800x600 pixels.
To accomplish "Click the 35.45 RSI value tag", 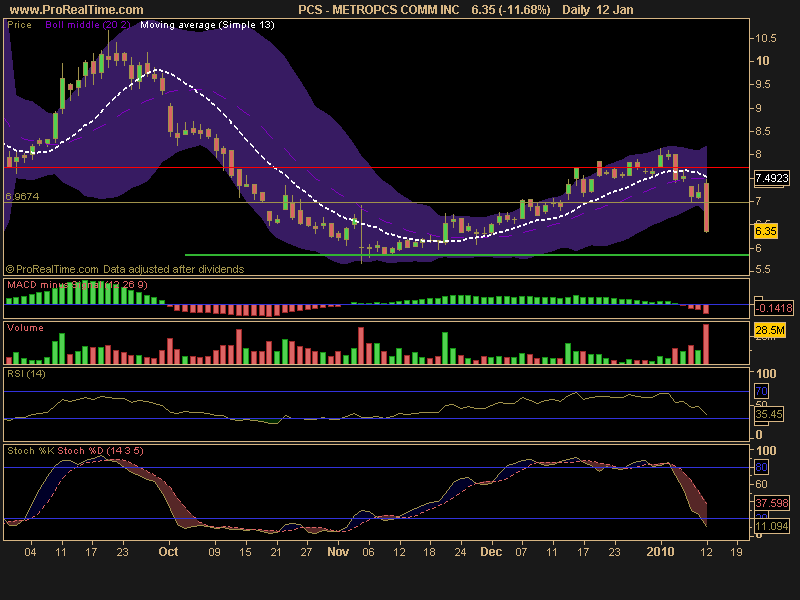I will [x=768, y=414].
